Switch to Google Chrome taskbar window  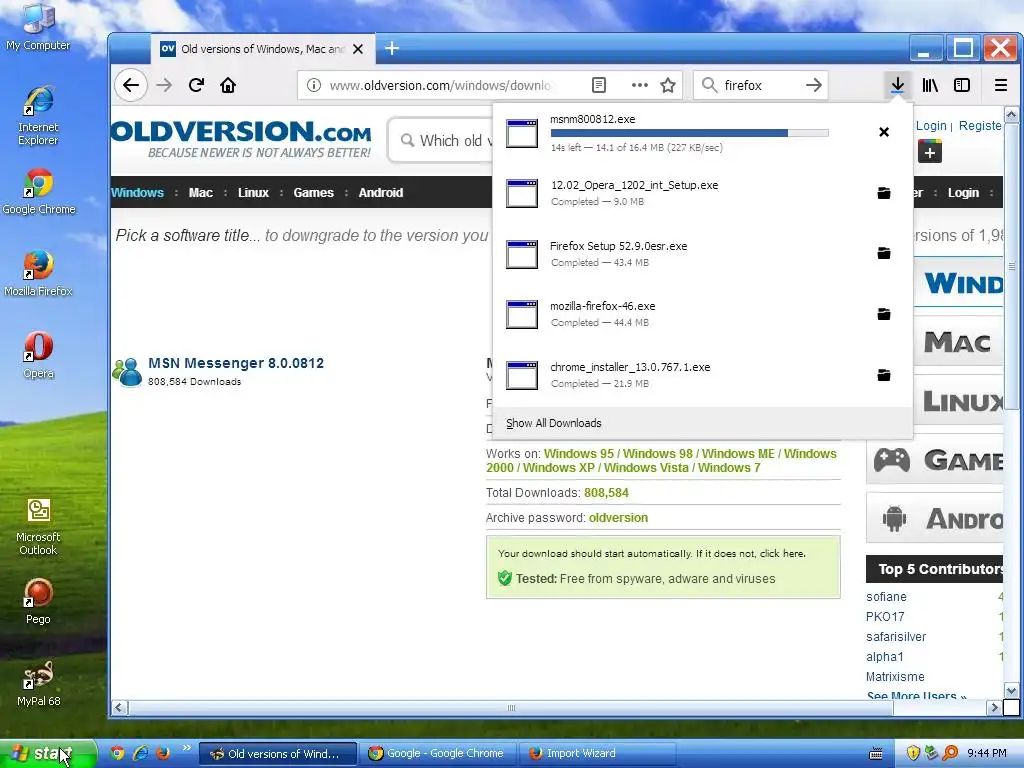tap(438, 754)
